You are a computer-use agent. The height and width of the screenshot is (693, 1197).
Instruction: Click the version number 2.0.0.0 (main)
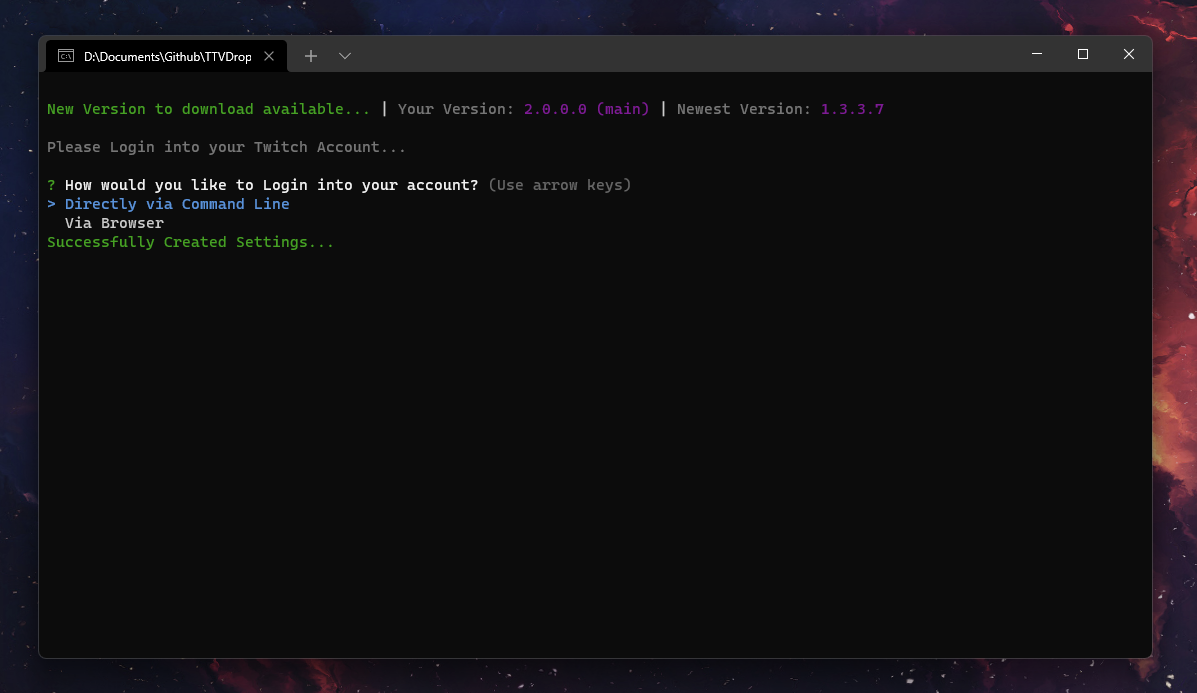click(586, 109)
